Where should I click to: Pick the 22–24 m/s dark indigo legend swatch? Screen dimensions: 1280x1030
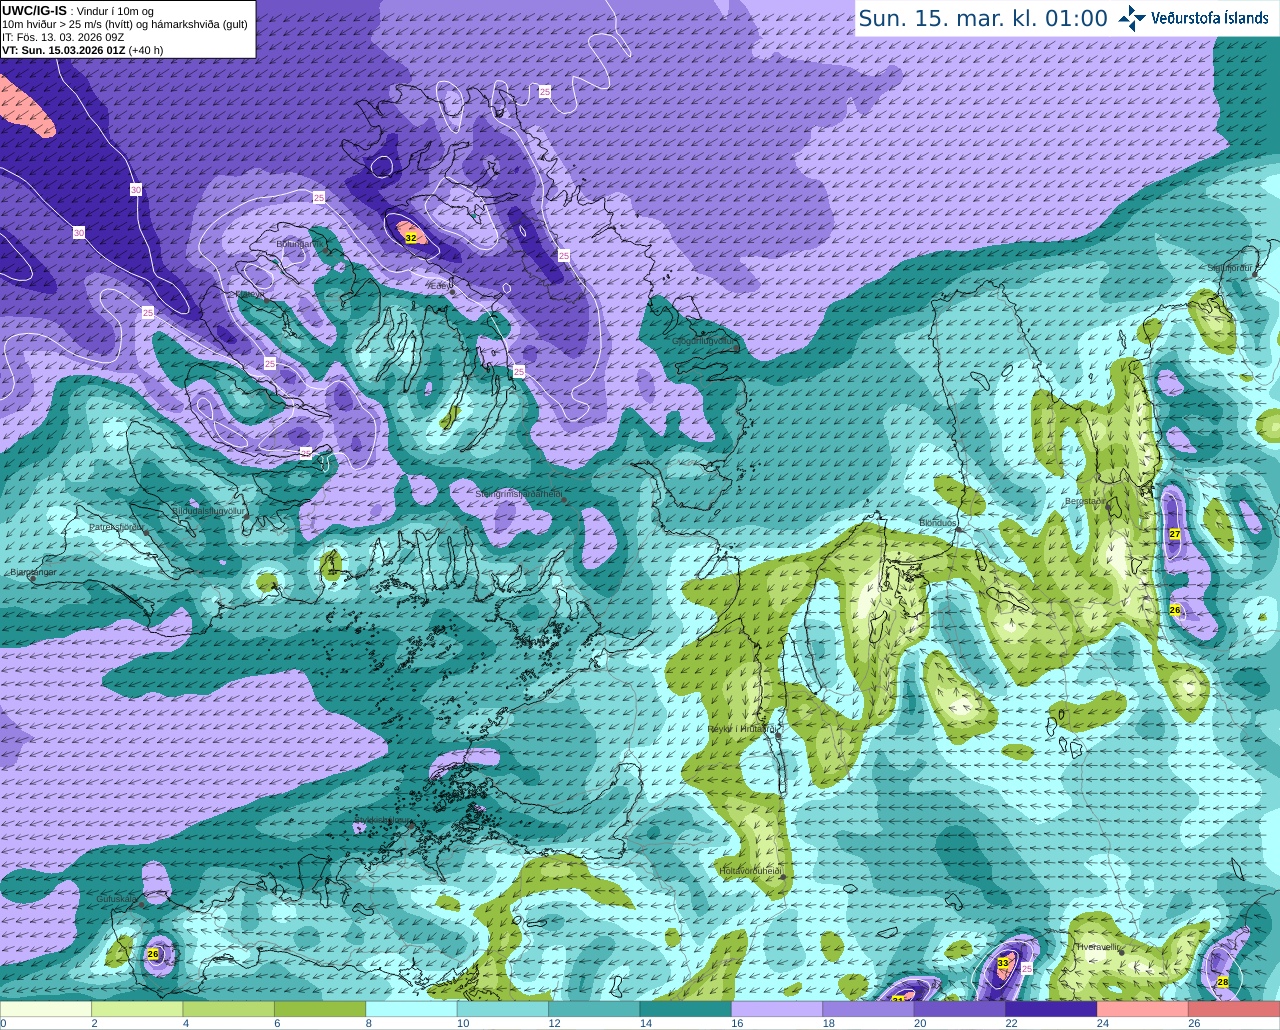click(x=1052, y=1009)
